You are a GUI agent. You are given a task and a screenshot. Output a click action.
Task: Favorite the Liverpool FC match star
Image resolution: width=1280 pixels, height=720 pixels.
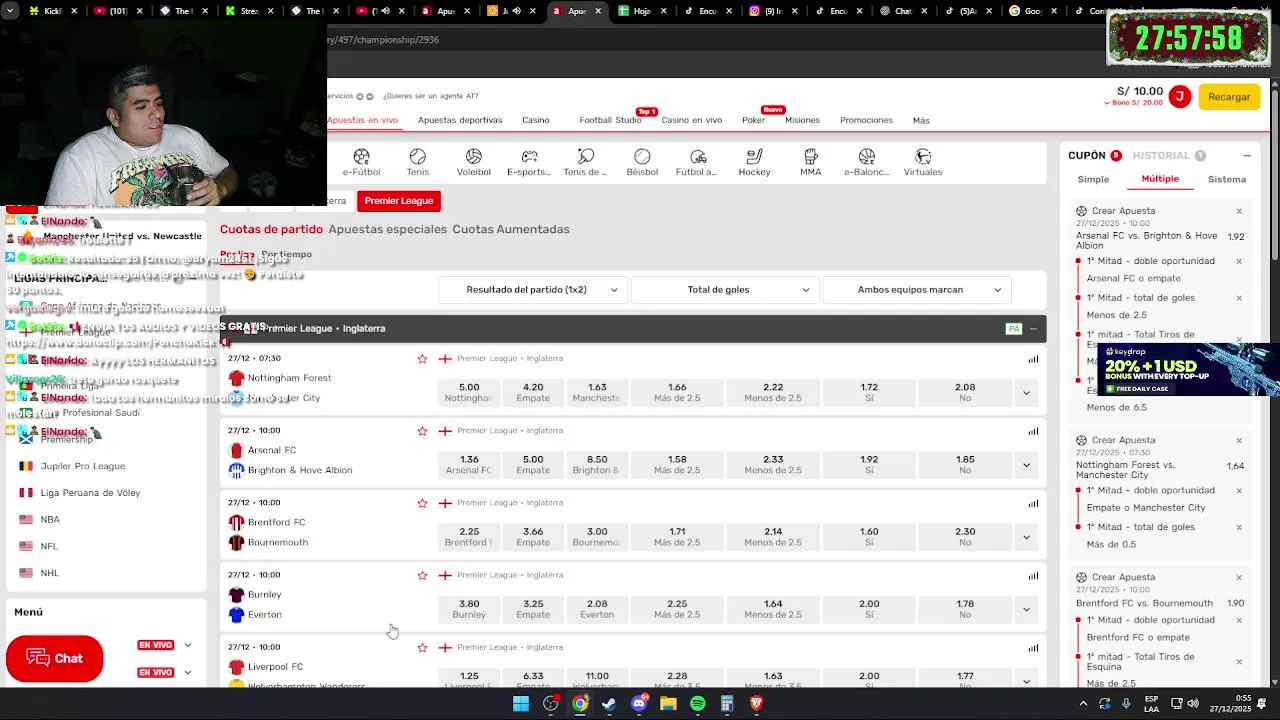422,647
